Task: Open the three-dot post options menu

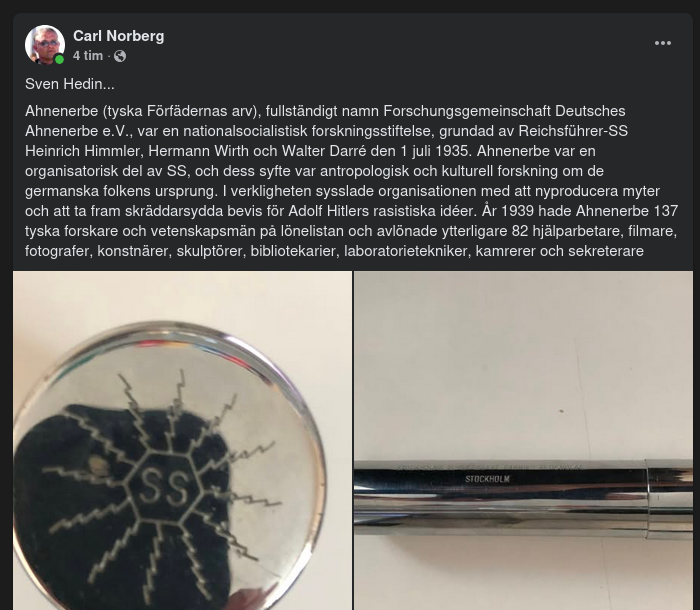Action: pyautogui.click(x=662, y=43)
